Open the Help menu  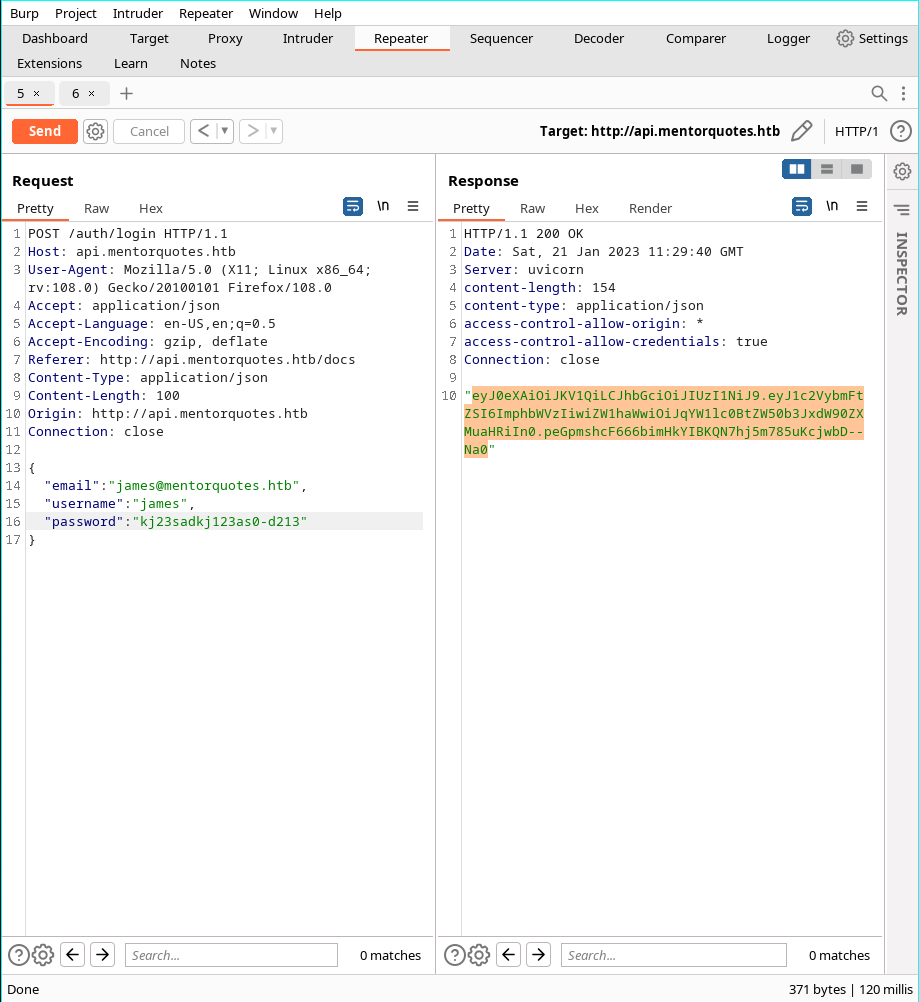pos(328,13)
